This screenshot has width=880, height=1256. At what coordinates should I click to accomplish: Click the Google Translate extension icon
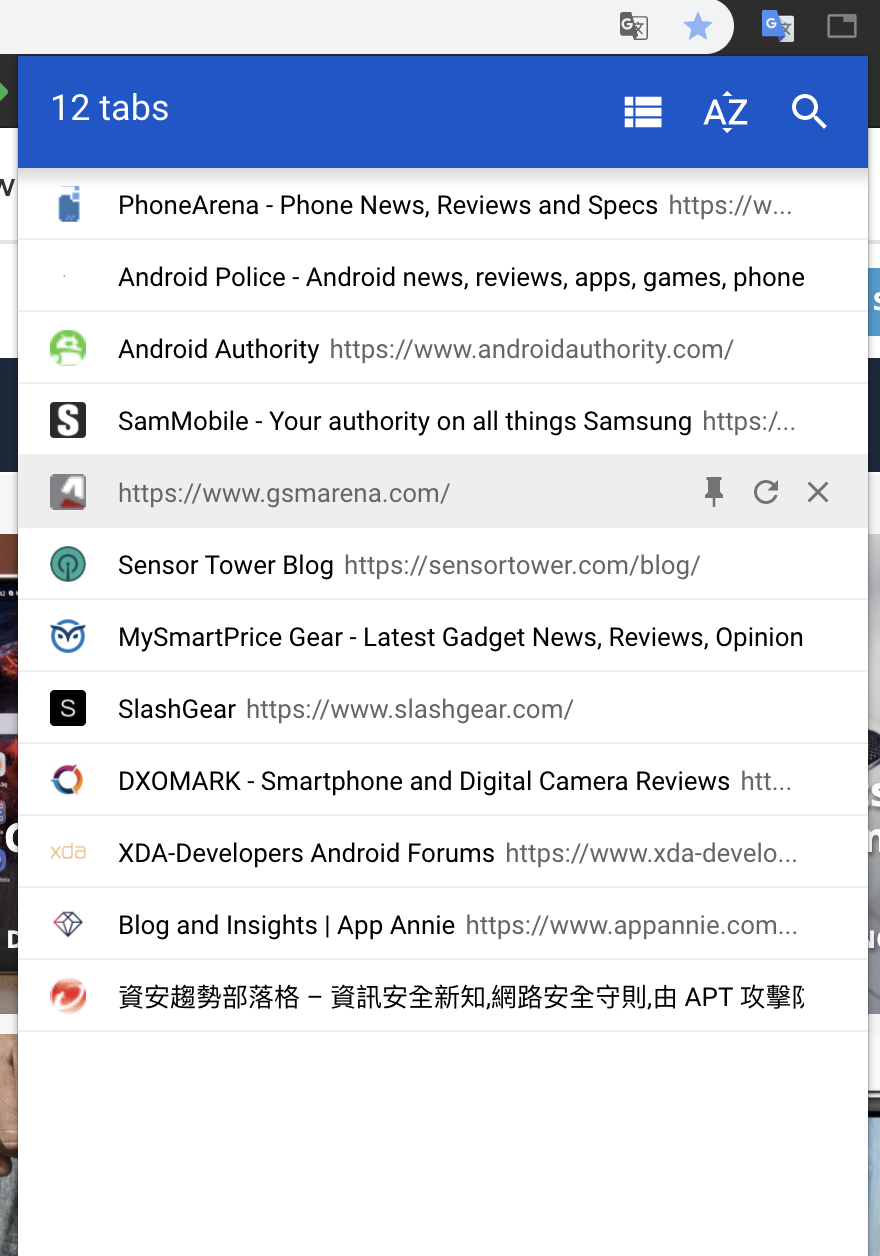coord(632,27)
